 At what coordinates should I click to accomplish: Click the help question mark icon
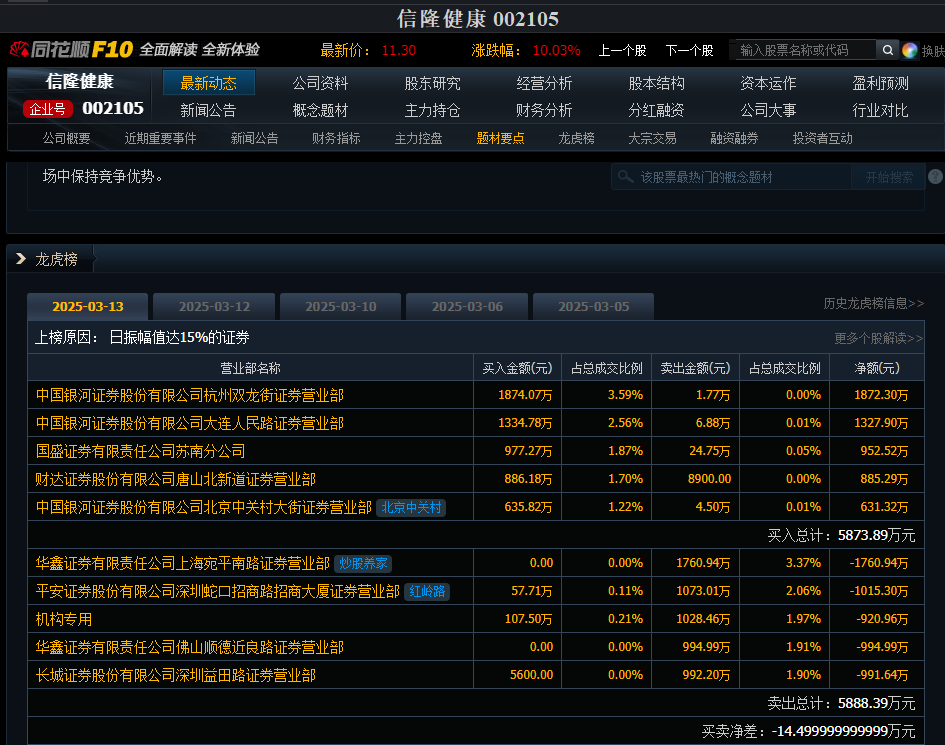935,177
